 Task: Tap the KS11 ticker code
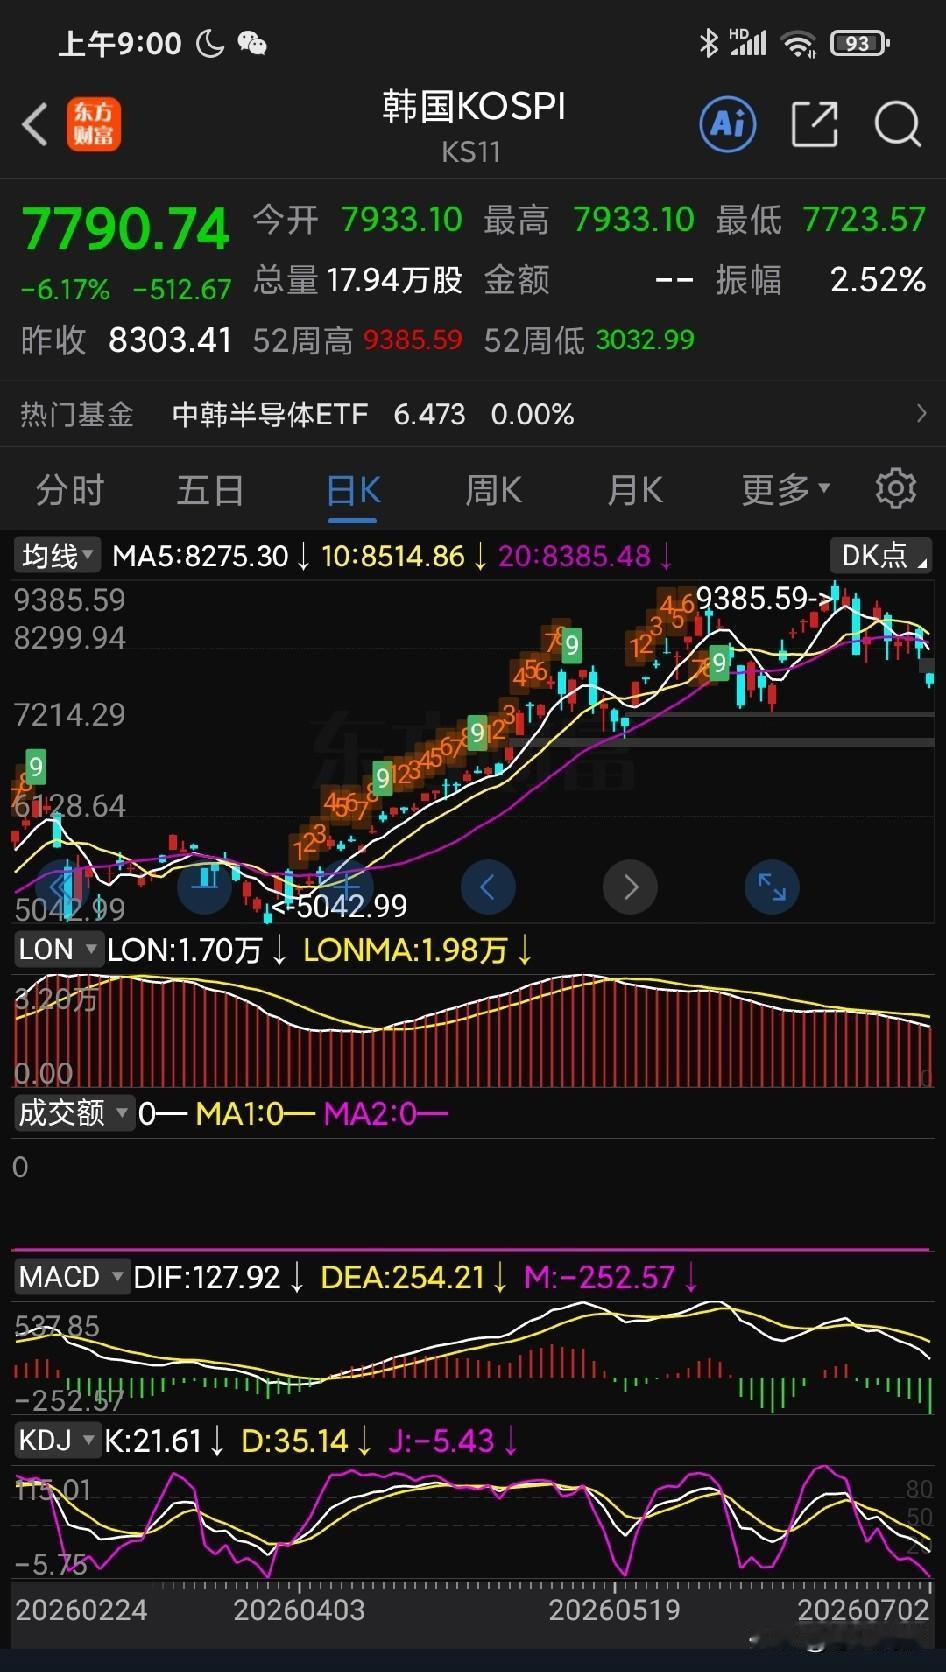[x=471, y=152]
